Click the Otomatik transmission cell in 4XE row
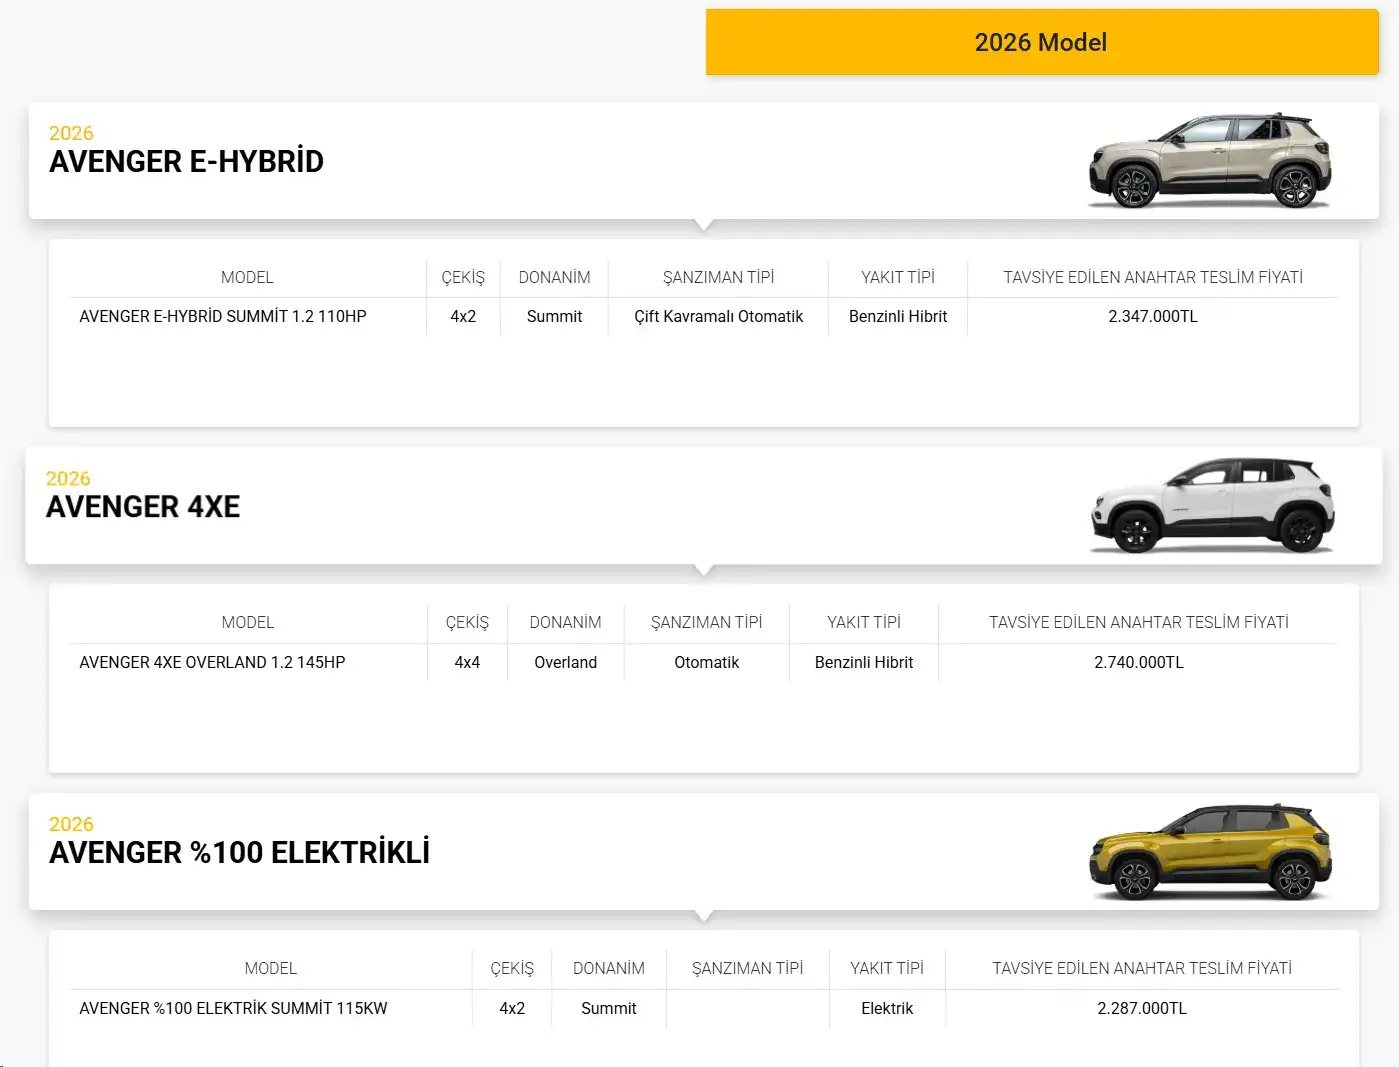 707,662
